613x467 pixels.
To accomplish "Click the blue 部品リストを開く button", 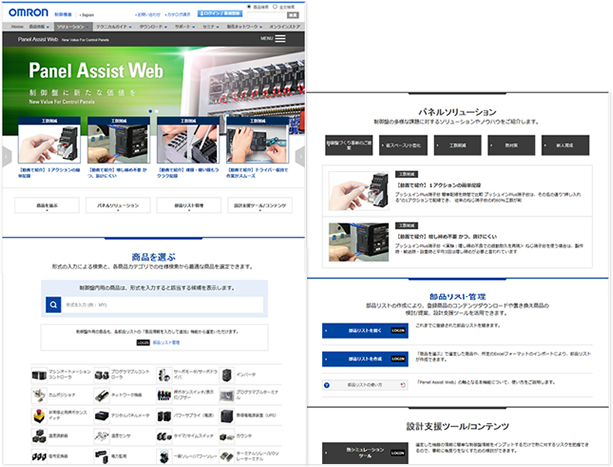I will (x=365, y=331).
